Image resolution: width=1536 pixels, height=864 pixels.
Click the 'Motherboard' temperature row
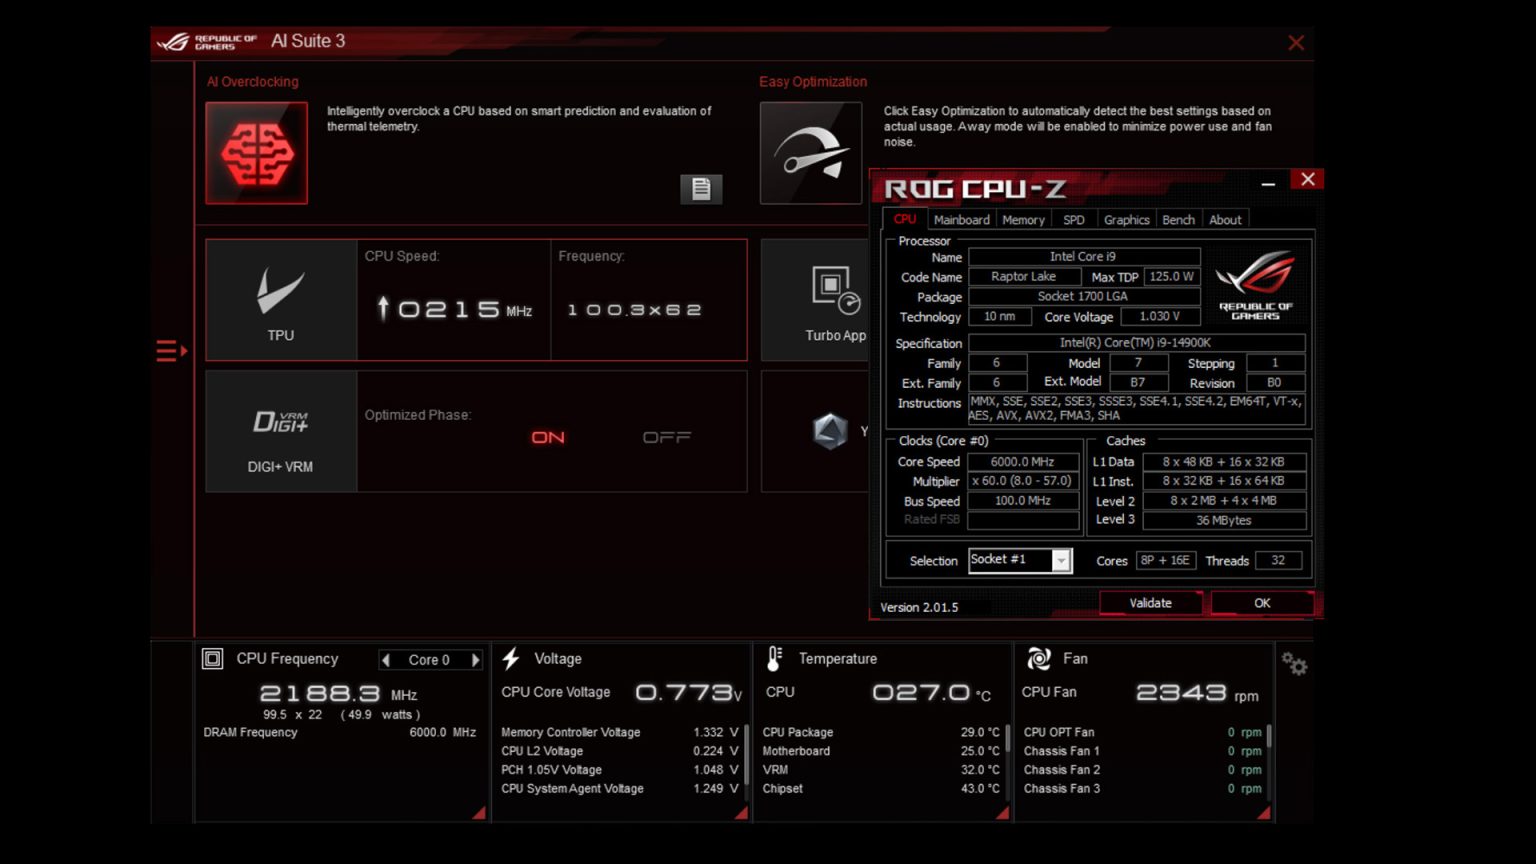point(881,751)
